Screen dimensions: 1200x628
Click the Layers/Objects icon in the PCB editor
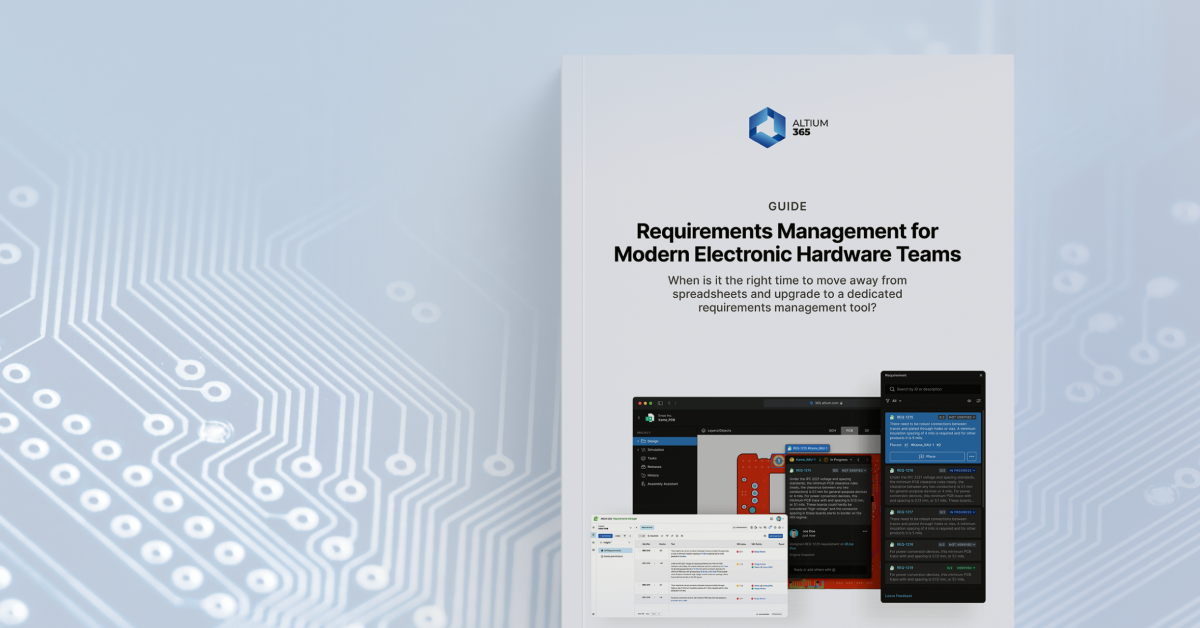703,430
